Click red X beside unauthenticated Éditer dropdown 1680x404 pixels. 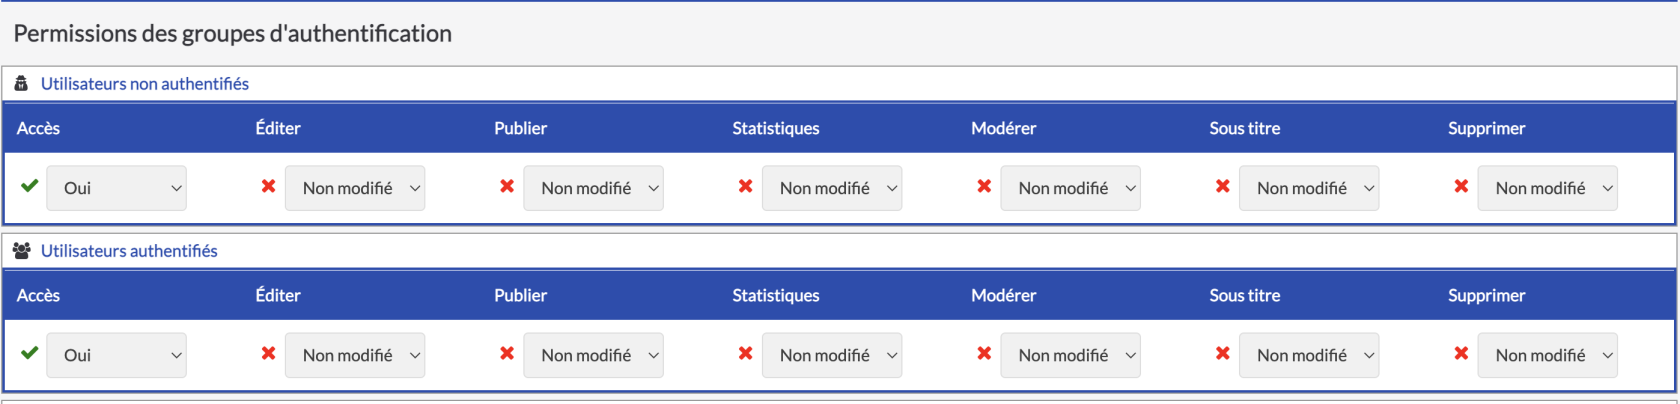[x=268, y=187]
